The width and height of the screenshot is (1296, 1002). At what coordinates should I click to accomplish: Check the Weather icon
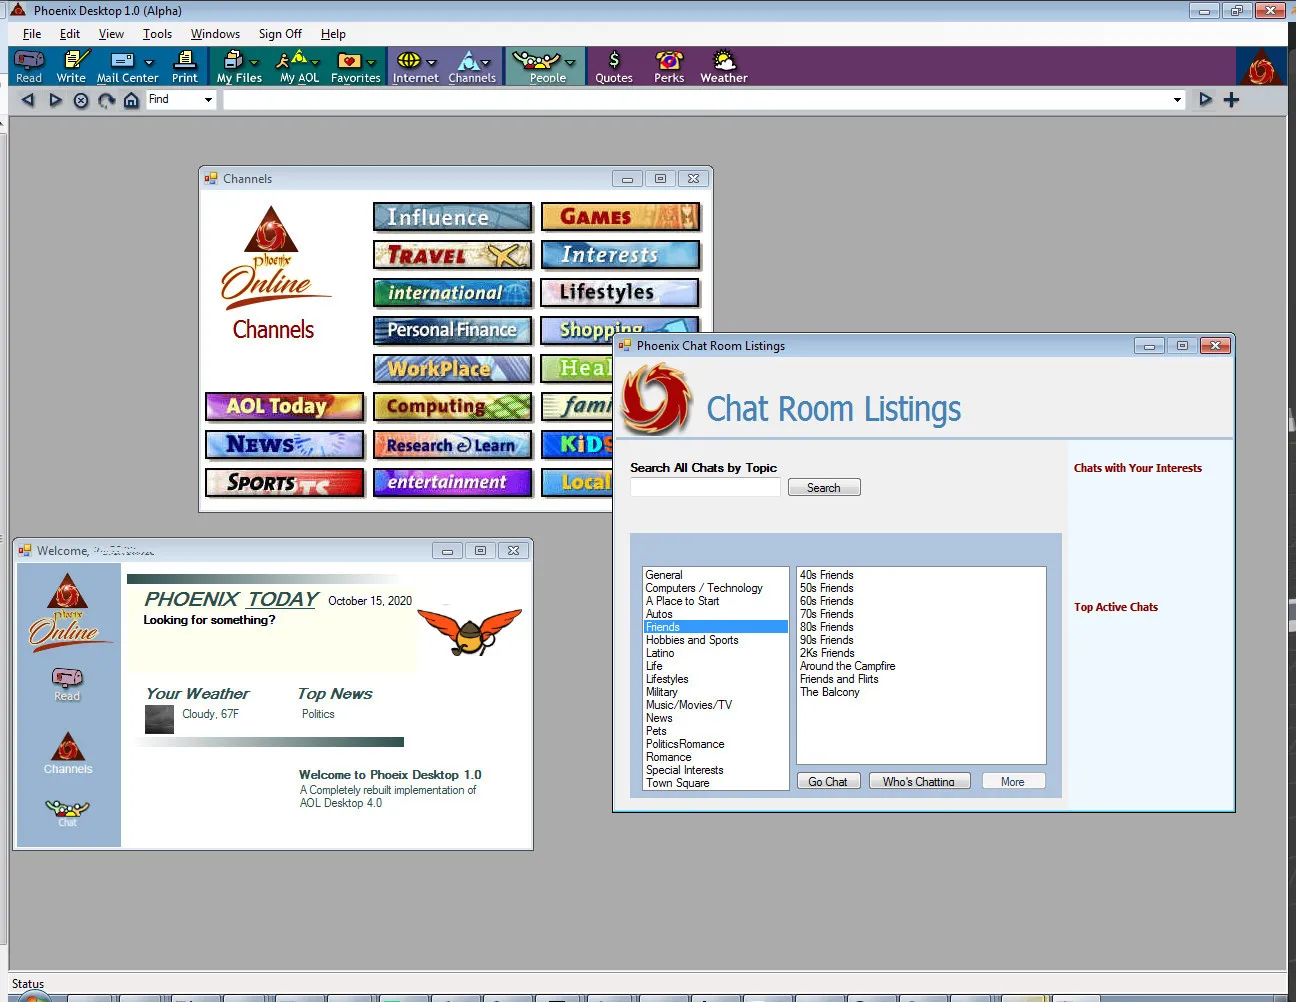pos(722,66)
